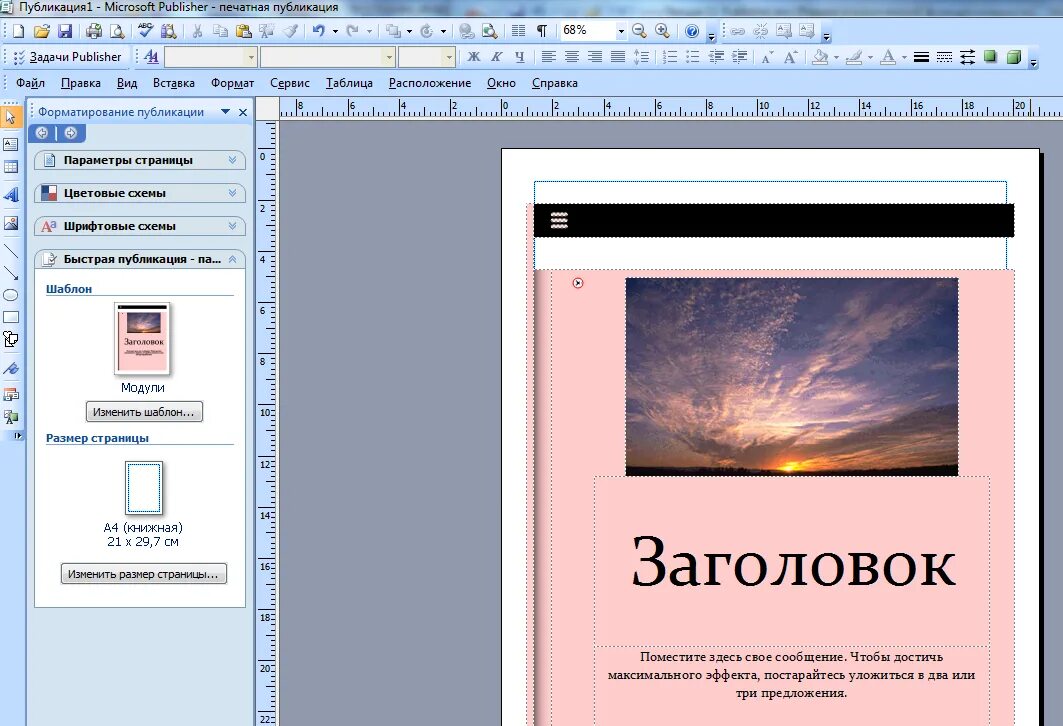This screenshot has width=1063, height=726.
Task: Click the Select Objects pointer tool
Action: click(11, 117)
